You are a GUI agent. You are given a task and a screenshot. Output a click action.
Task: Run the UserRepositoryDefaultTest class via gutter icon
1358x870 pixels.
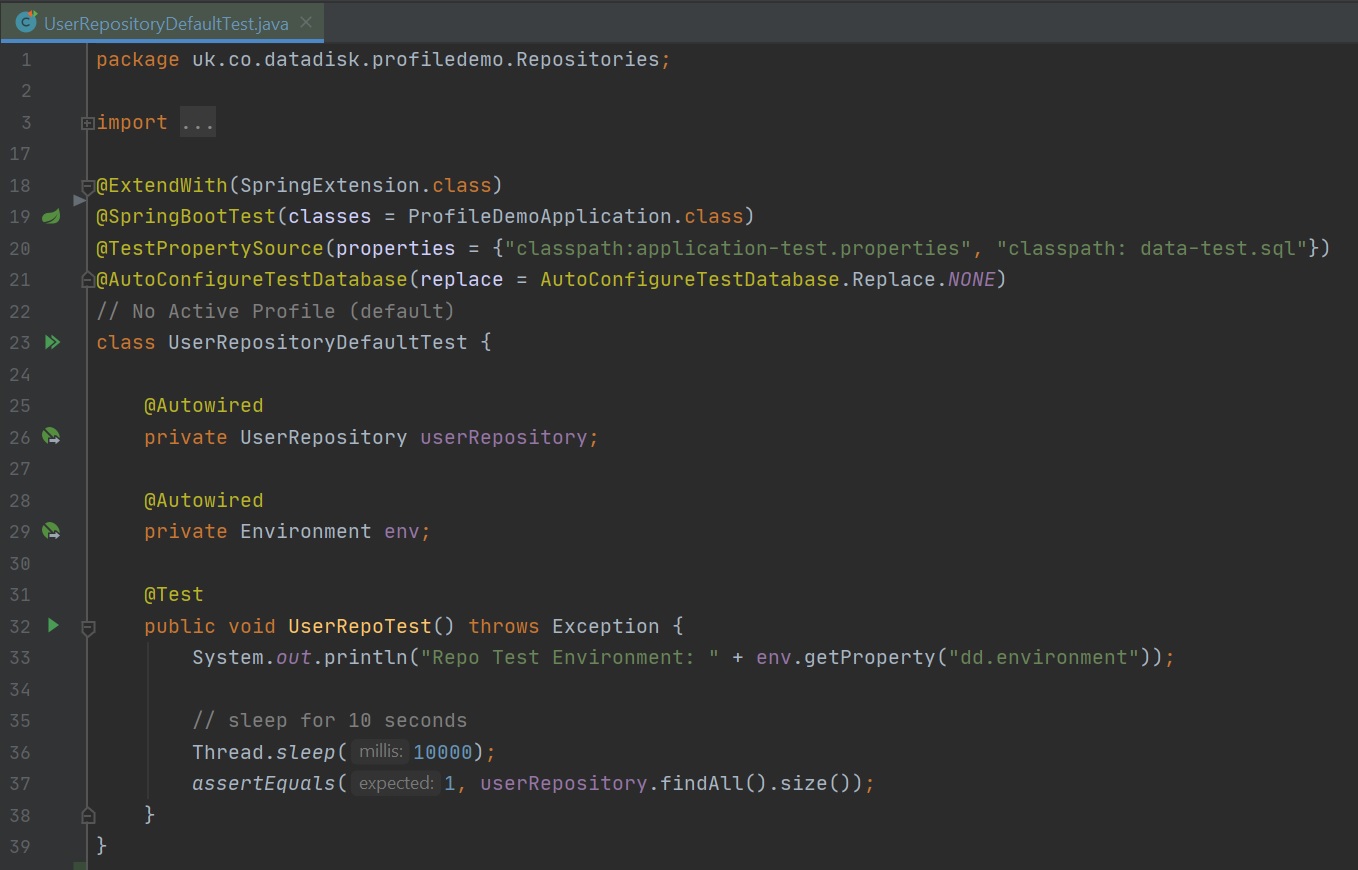[52, 343]
